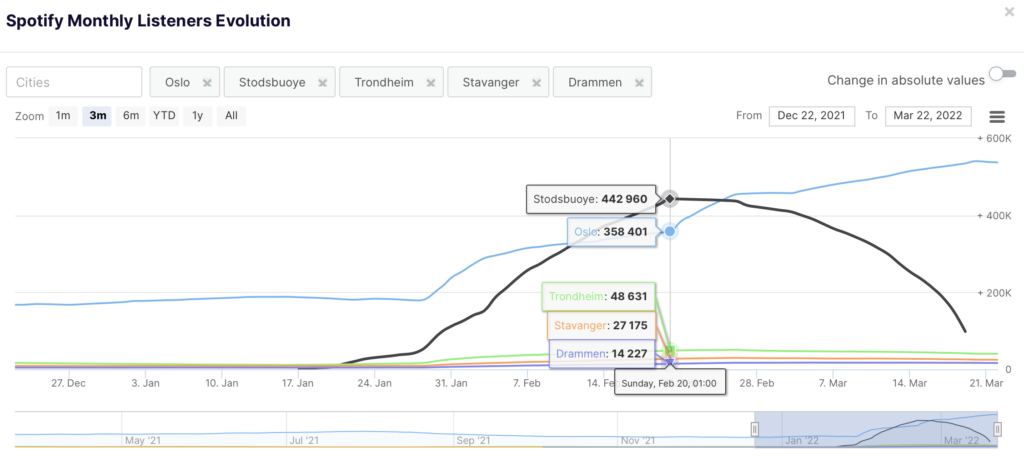
Task: Click the Sunday, Feb 20, 01:00 label
Action: click(669, 383)
